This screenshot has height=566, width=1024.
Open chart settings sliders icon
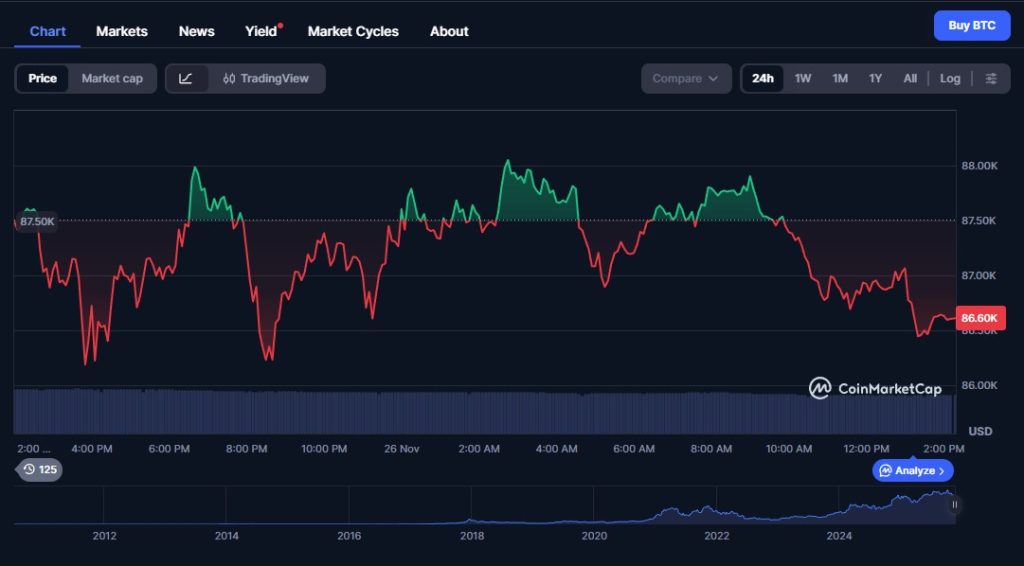pos(991,78)
